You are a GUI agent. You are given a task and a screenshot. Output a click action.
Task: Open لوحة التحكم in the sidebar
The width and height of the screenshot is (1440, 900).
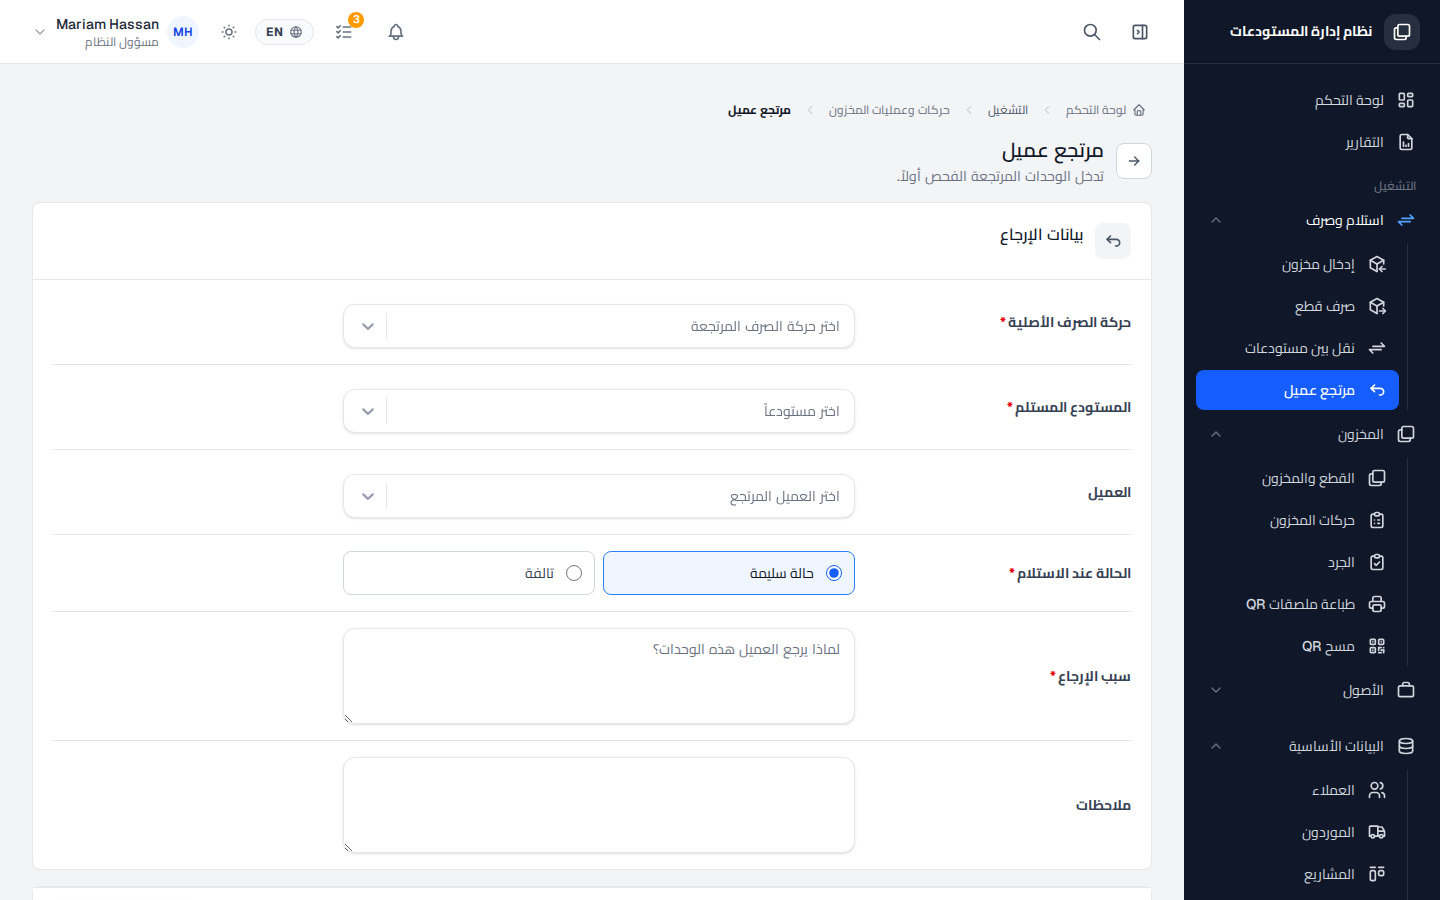[x=1312, y=100]
